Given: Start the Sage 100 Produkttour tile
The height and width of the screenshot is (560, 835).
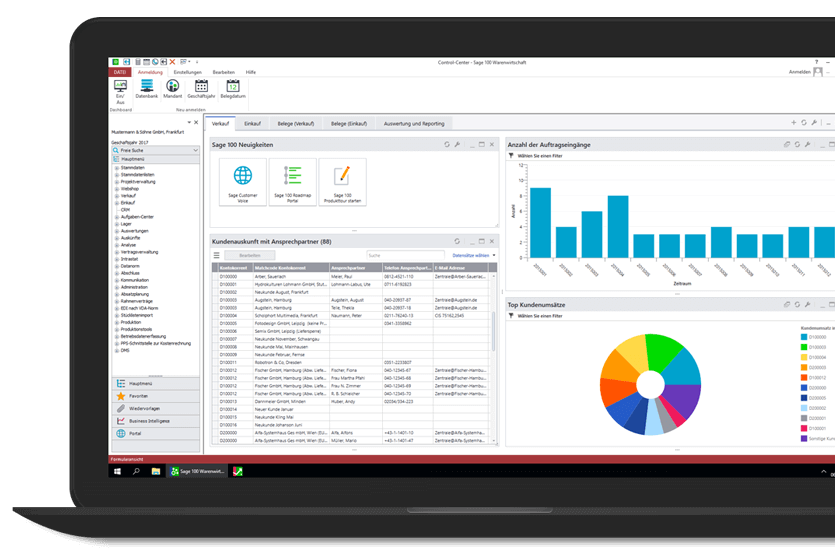Looking at the screenshot, I should coord(342,182).
